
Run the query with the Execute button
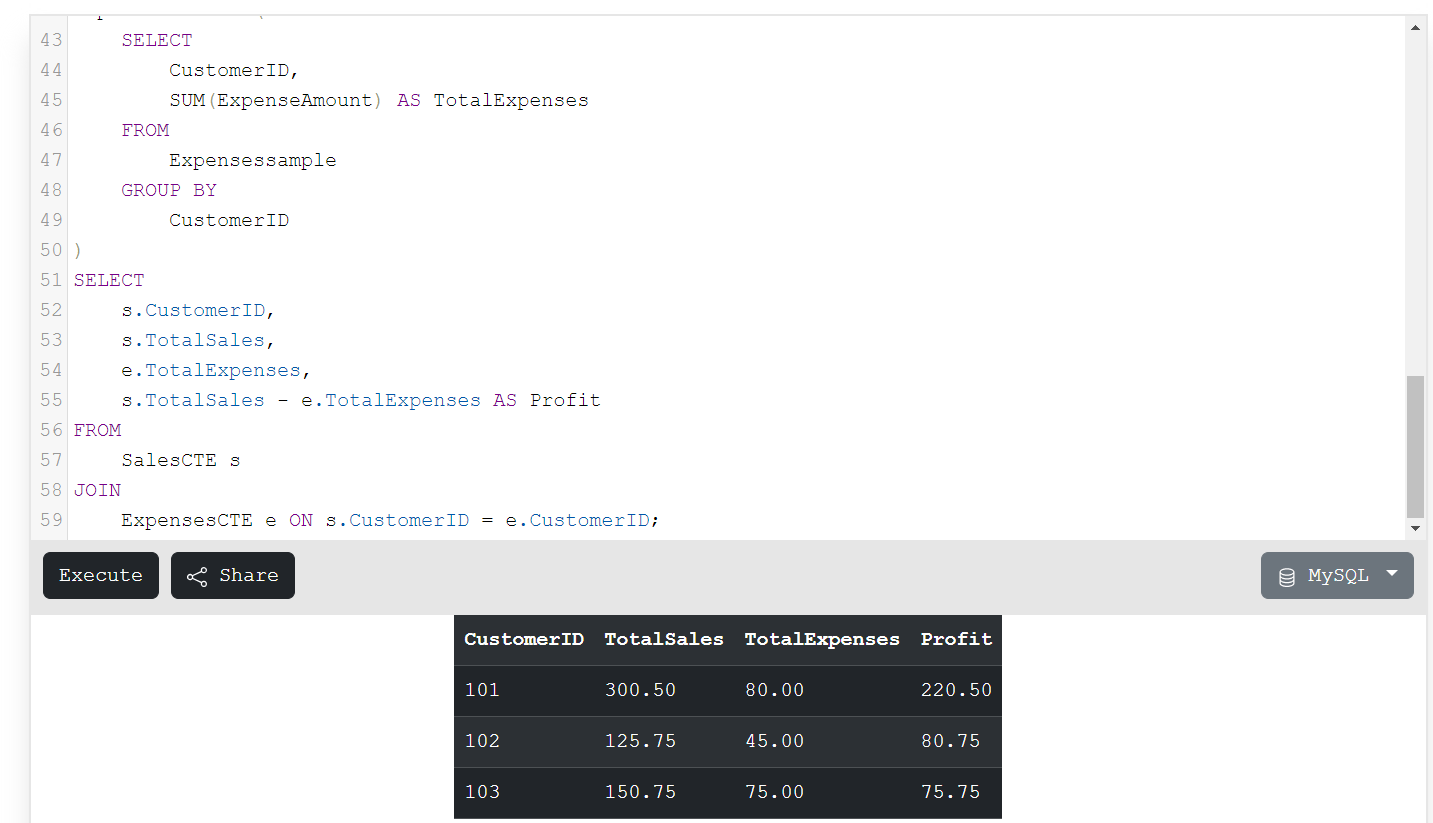click(x=100, y=575)
